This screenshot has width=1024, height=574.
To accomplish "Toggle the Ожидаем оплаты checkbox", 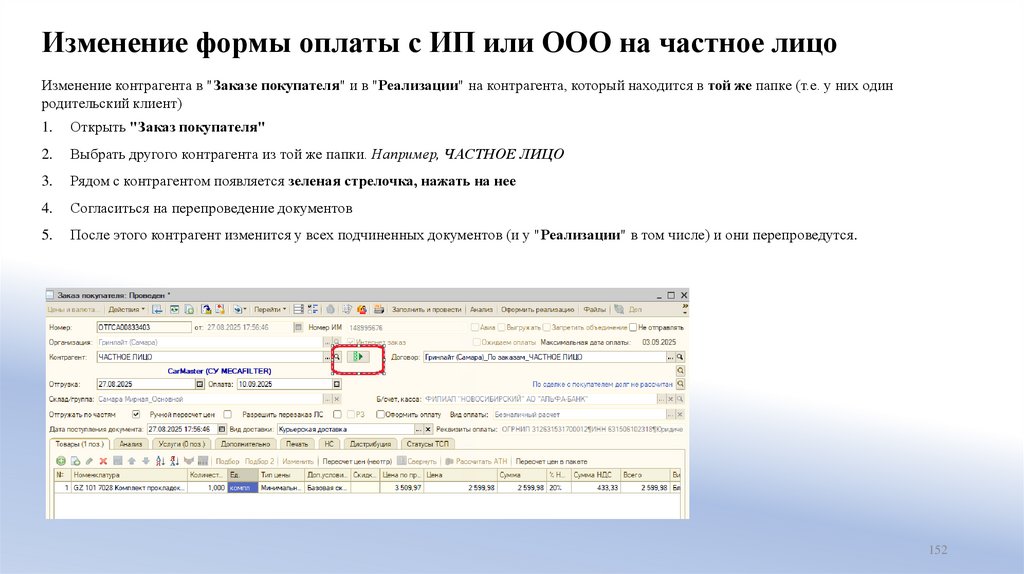I will (x=477, y=342).
